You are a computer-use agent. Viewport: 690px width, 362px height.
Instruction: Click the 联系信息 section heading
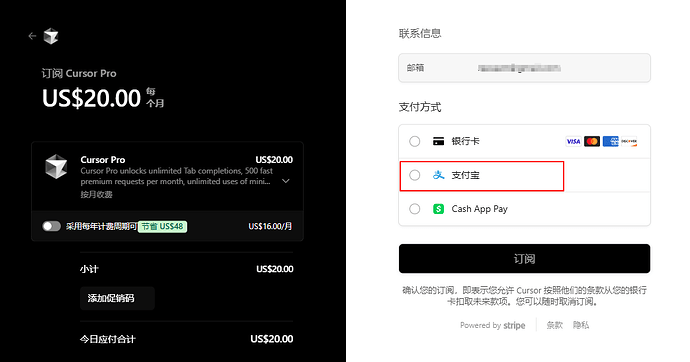(420, 33)
